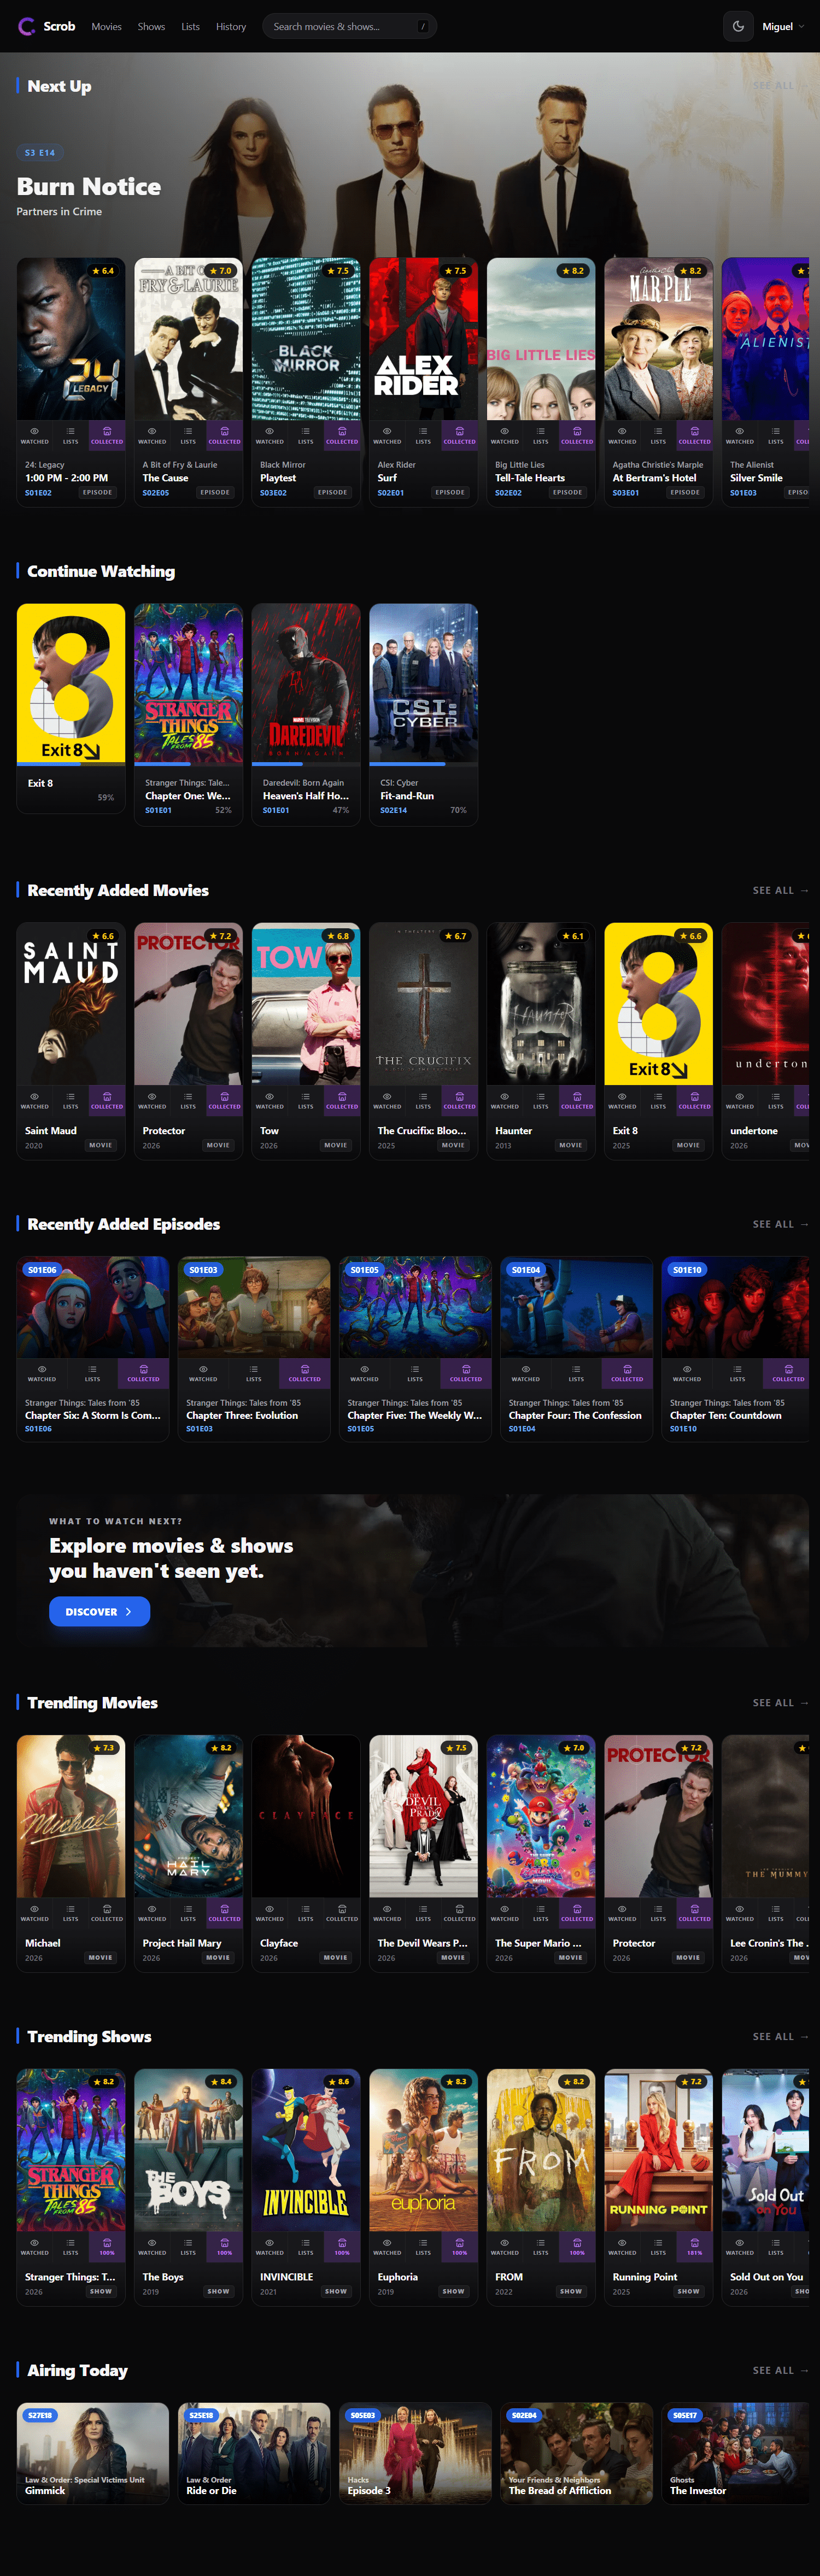Open Lists for Saint Maud
The height and width of the screenshot is (2576, 820).
point(71,1100)
